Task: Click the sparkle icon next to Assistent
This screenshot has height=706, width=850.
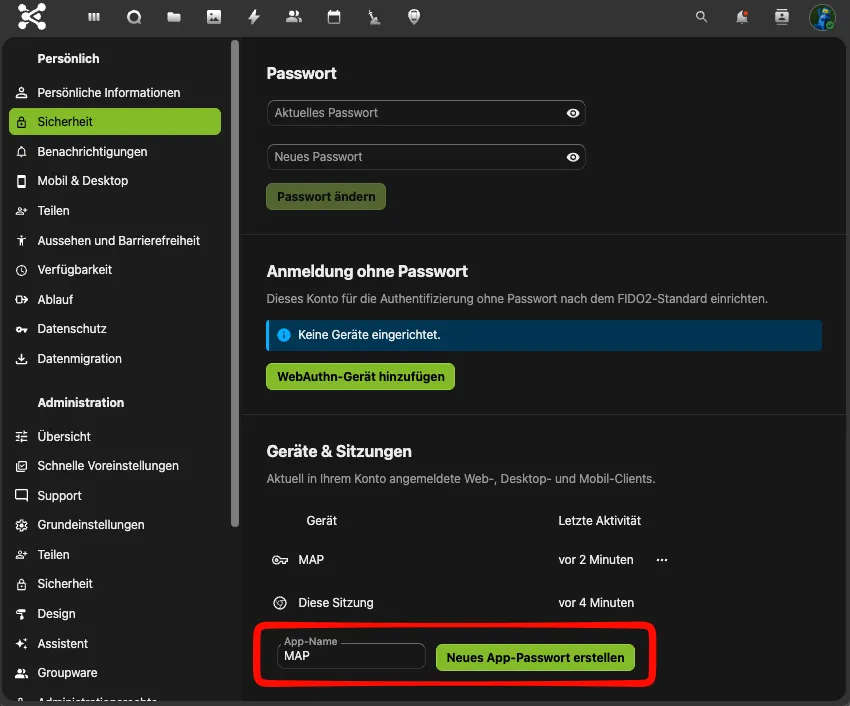Action: point(22,644)
